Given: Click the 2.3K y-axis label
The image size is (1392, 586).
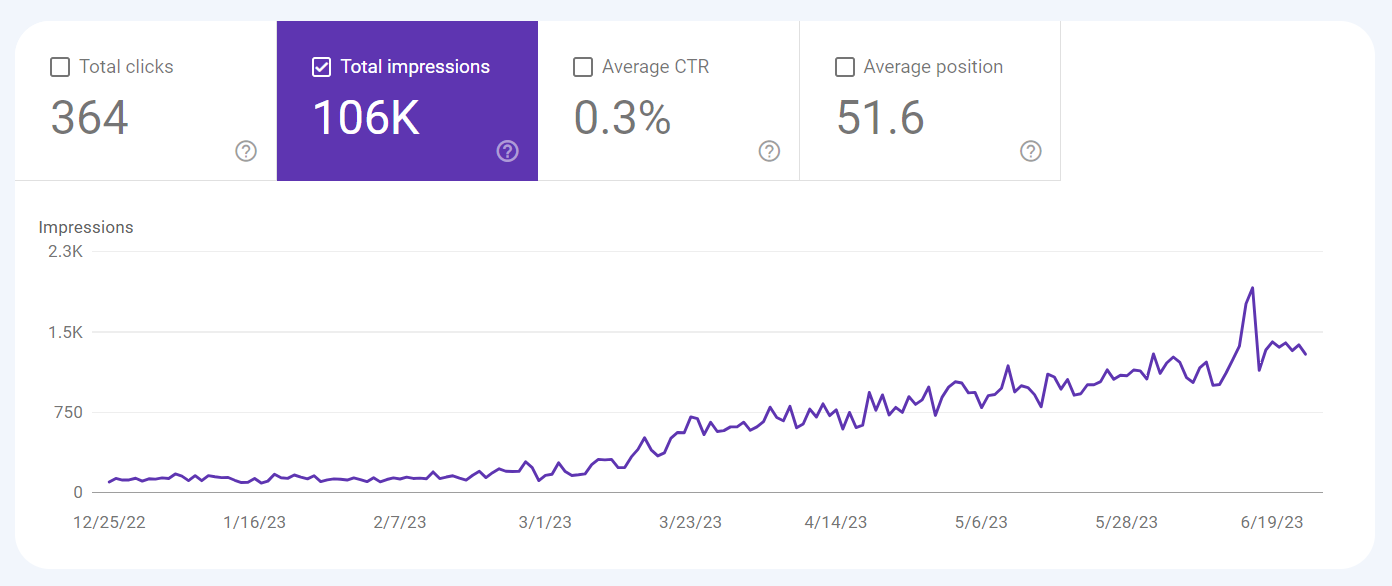Looking at the screenshot, I should point(65,251).
